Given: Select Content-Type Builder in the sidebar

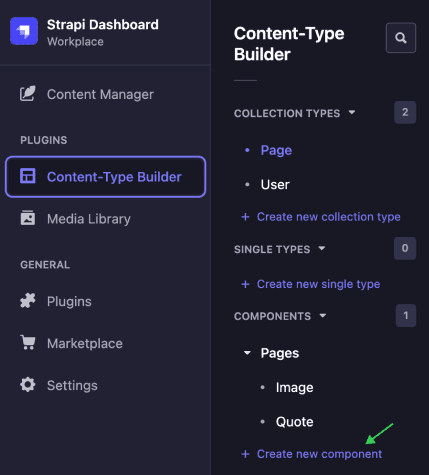Looking at the screenshot, I should (x=105, y=177).
